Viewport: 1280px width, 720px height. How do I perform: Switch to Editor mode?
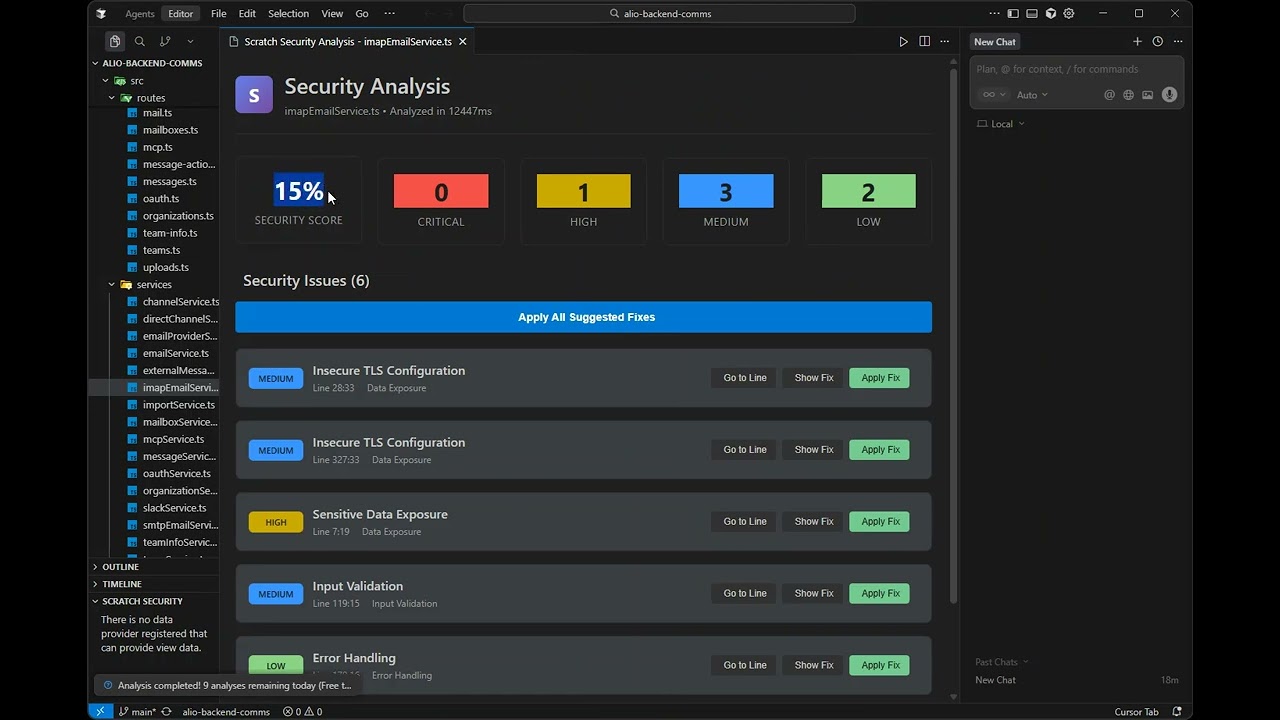click(181, 14)
